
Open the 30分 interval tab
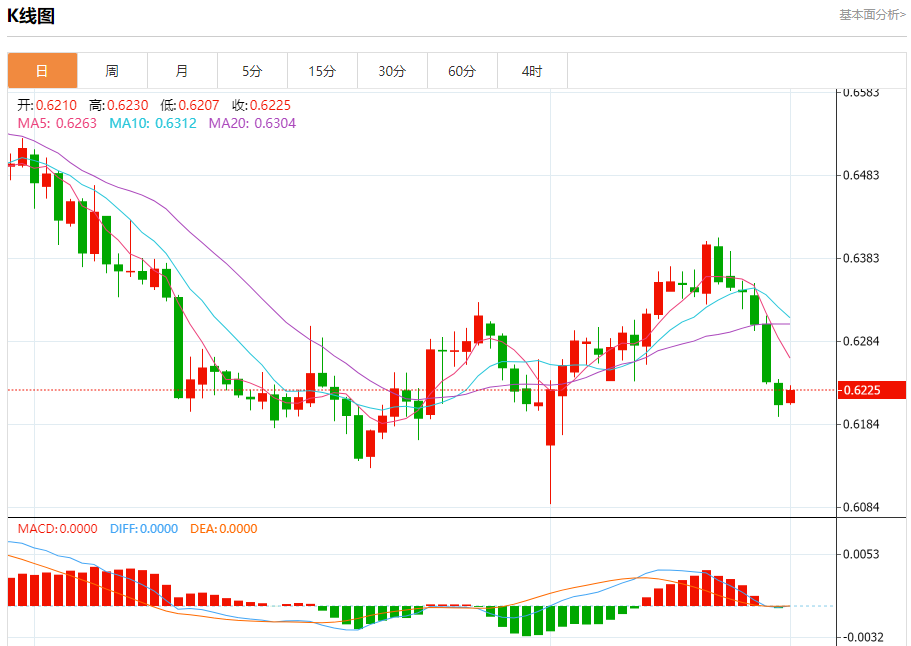click(x=392, y=71)
